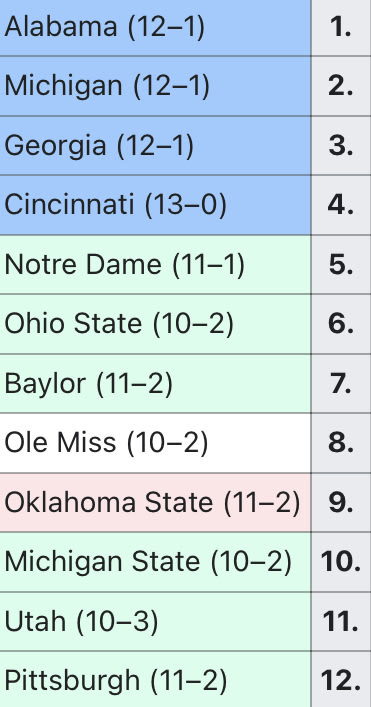Select the Georgia (12–1) entry
Image resolution: width=371 pixels, height=707 pixels.
click(x=155, y=146)
